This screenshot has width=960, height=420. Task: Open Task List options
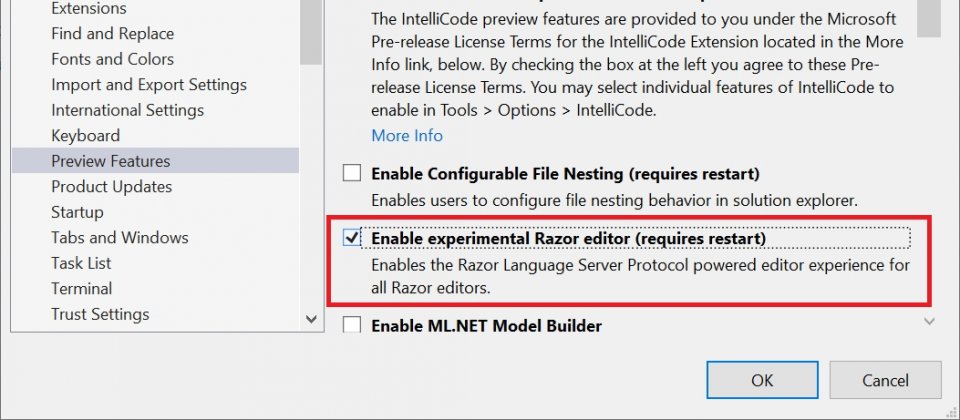click(x=81, y=263)
